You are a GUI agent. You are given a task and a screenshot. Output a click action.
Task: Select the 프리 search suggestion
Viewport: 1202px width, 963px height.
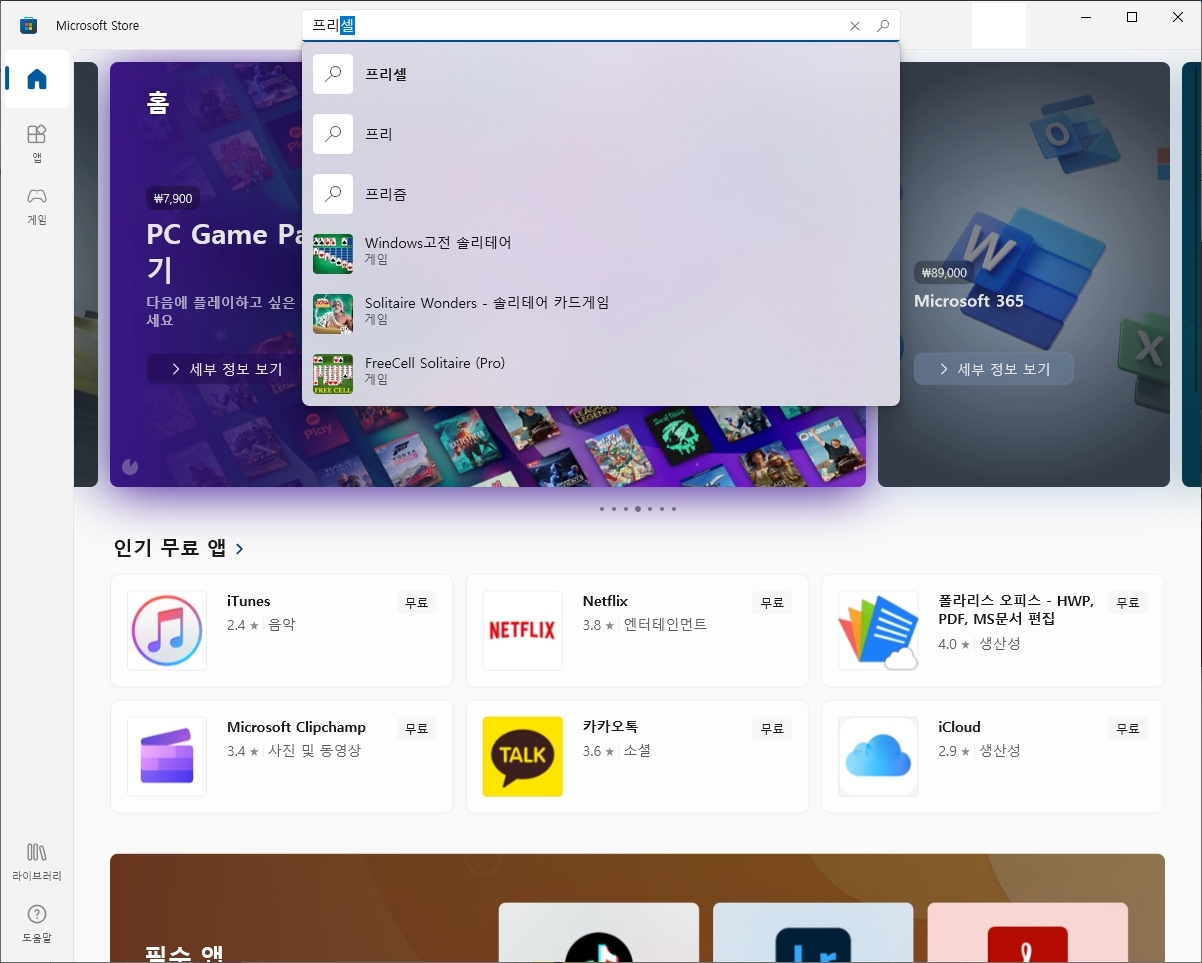(601, 134)
